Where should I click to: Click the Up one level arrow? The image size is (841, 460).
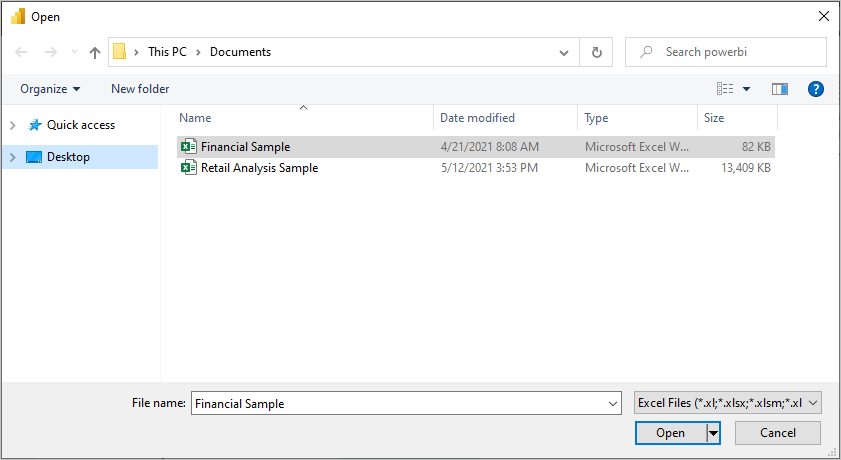(95, 52)
